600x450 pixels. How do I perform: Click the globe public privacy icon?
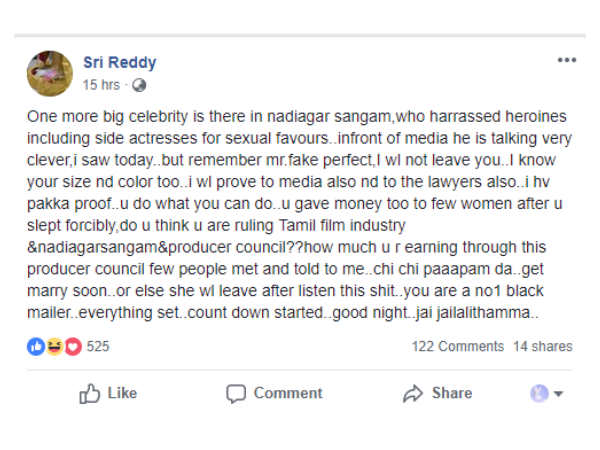pyautogui.click(x=139, y=85)
